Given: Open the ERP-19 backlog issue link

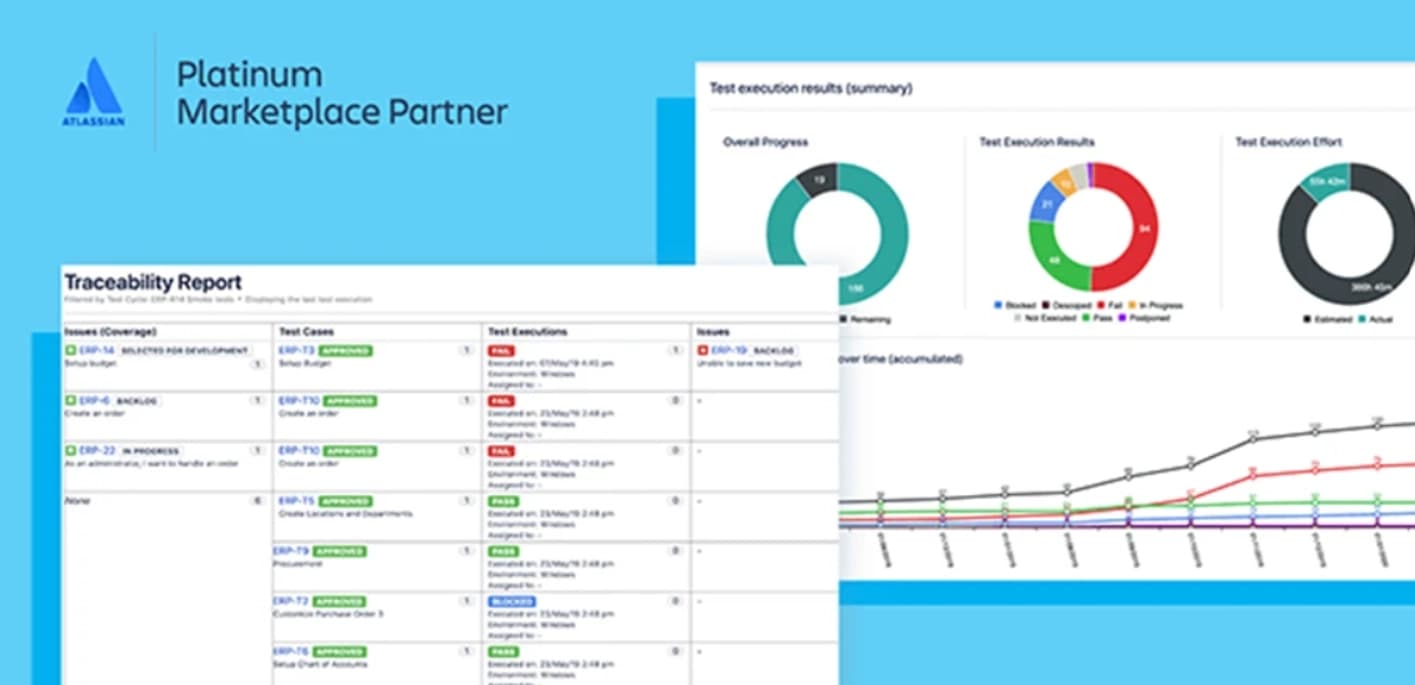Looking at the screenshot, I should [x=728, y=351].
